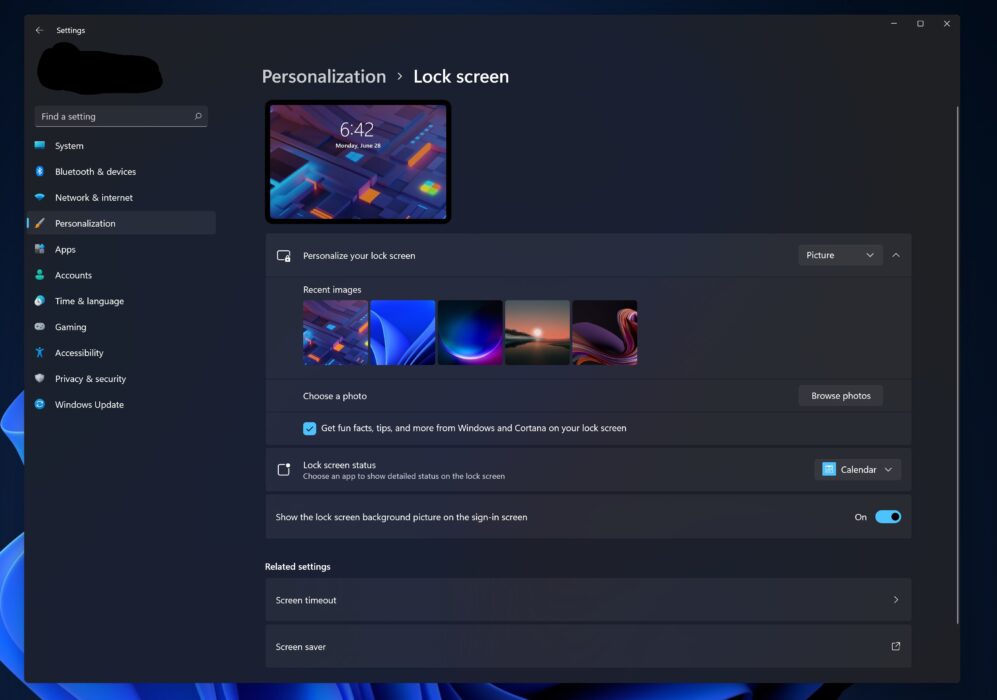
Task: Click the back arrow next to Settings
Action: 40,30
